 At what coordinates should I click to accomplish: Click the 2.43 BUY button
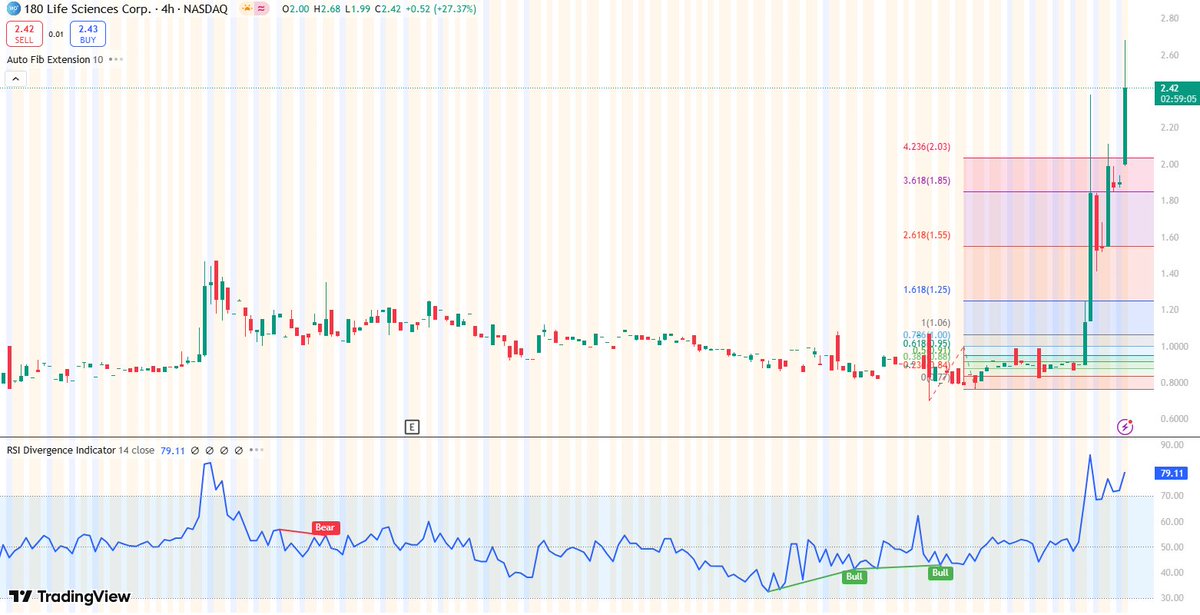coord(88,34)
